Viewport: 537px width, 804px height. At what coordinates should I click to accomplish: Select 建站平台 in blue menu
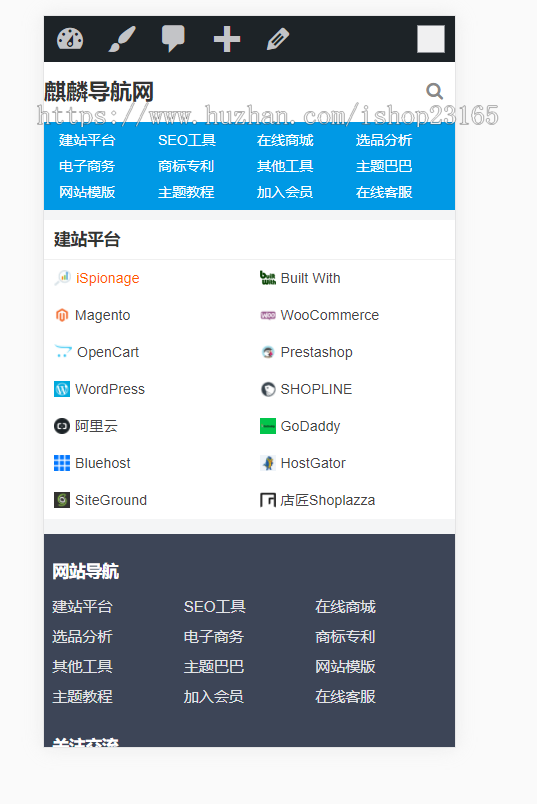coord(87,140)
